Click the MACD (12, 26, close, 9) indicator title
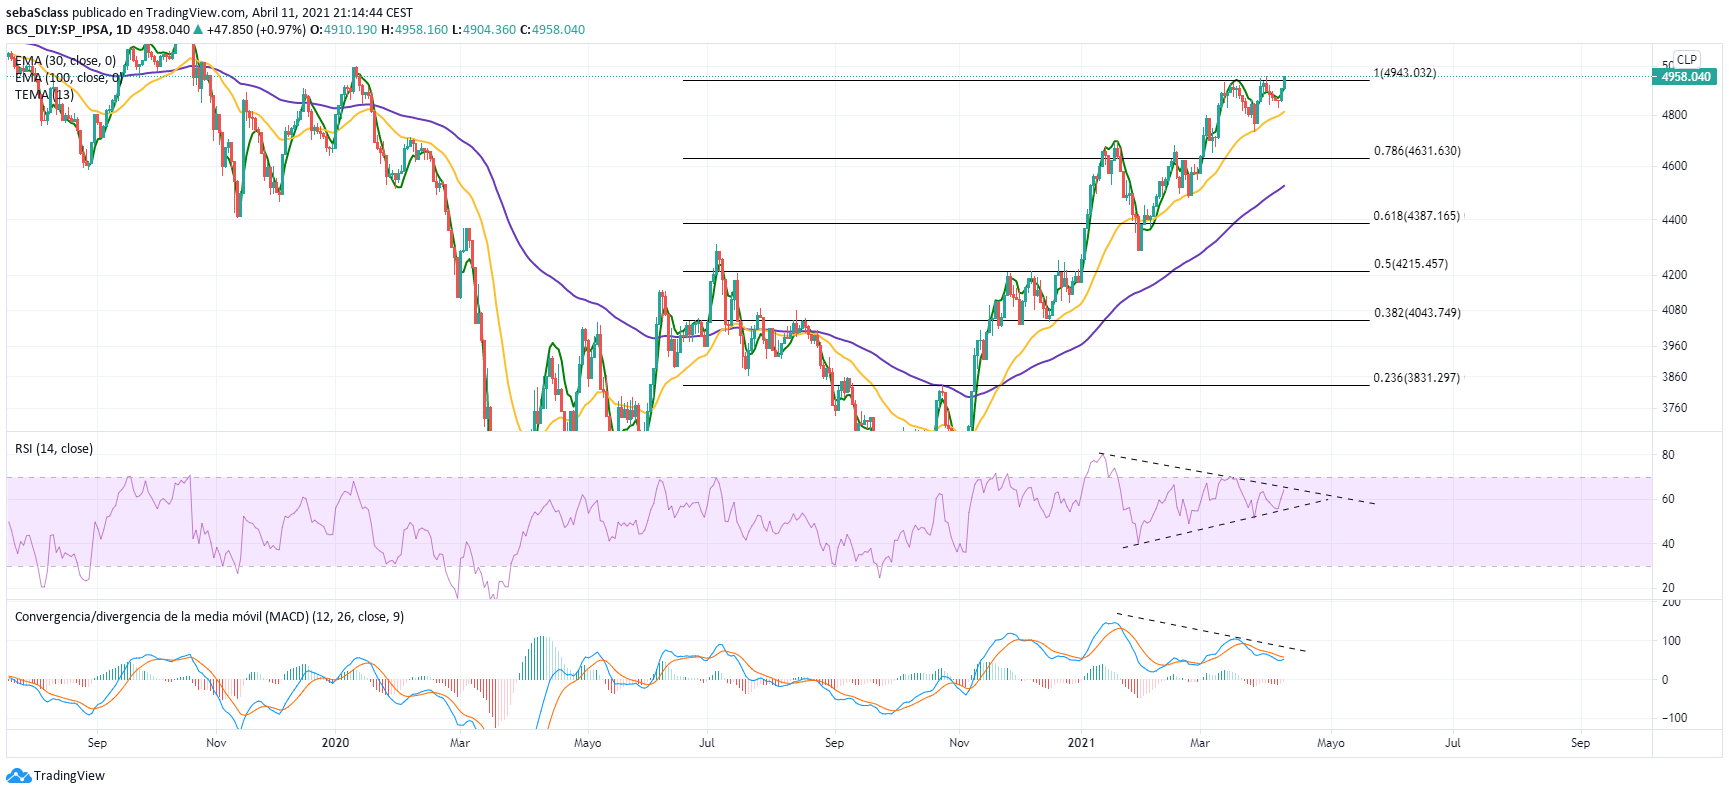Viewport: 1729px width, 794px height. [x=209, y=617]
